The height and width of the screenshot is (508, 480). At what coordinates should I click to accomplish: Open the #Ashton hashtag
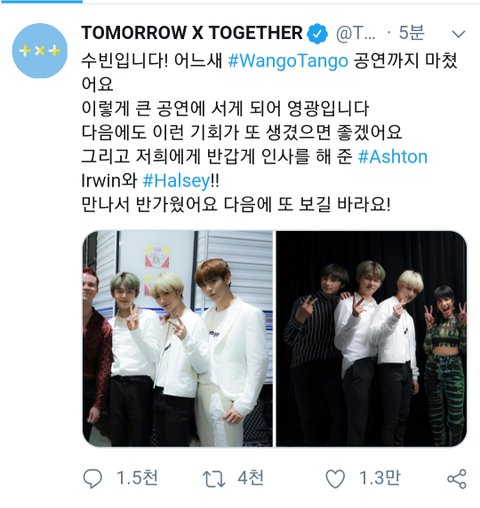pyautogui.click(x=393, y=157)
